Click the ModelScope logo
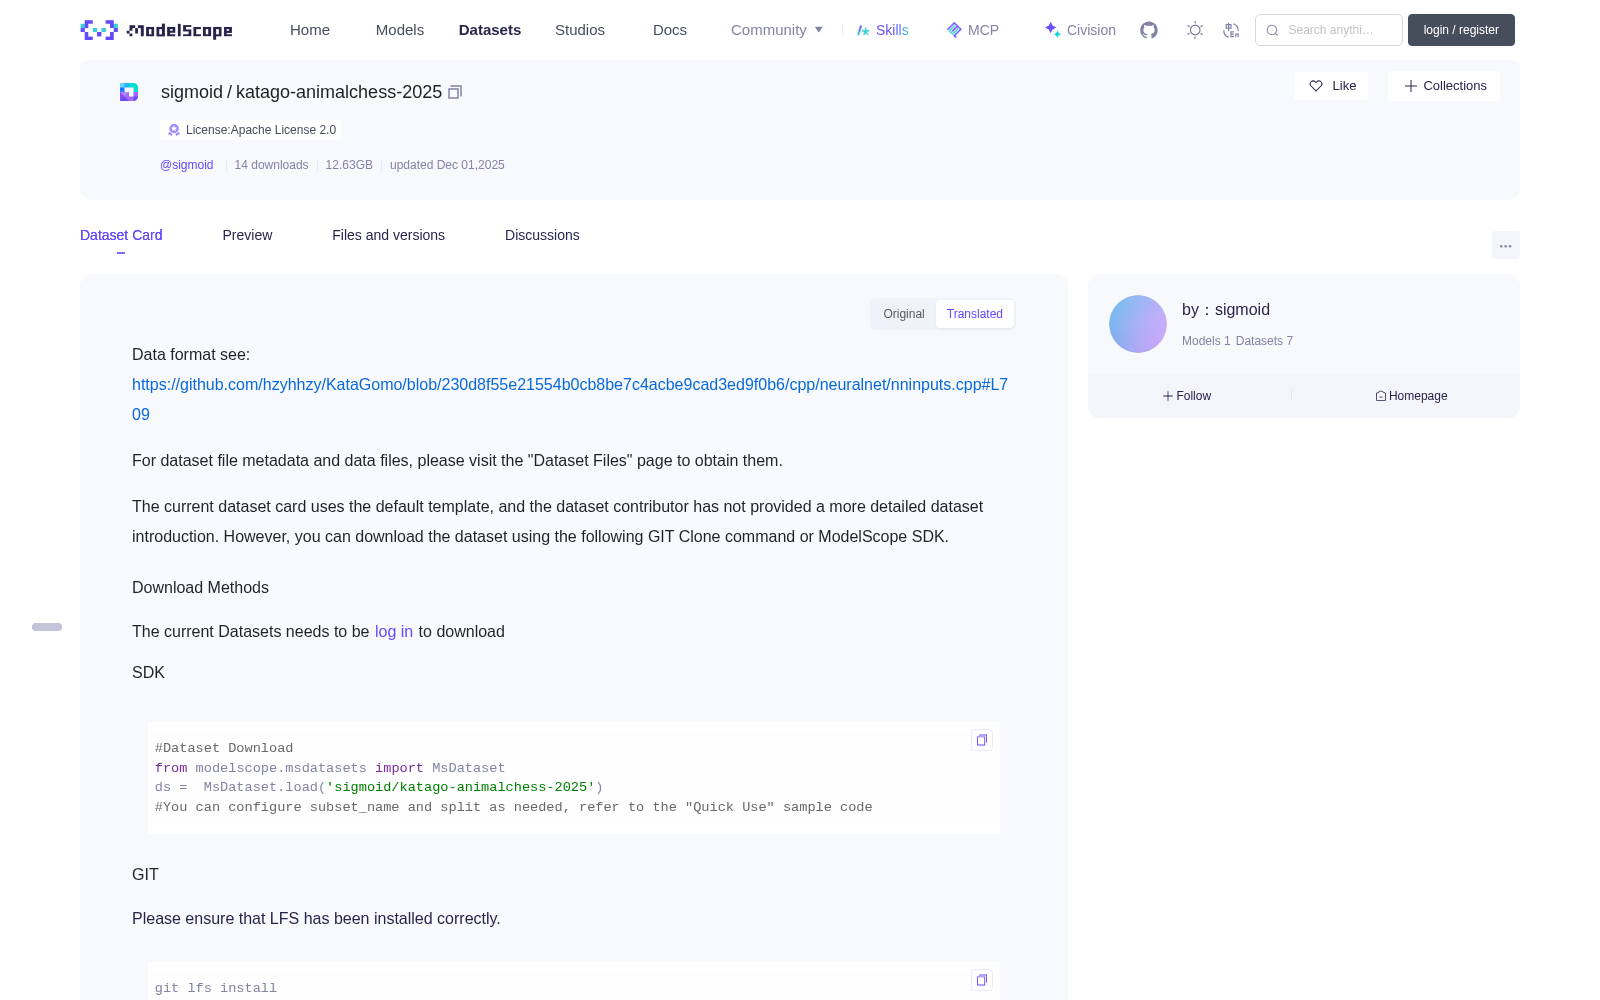This screenshot has height=1000, width=1600. [156, 30]
